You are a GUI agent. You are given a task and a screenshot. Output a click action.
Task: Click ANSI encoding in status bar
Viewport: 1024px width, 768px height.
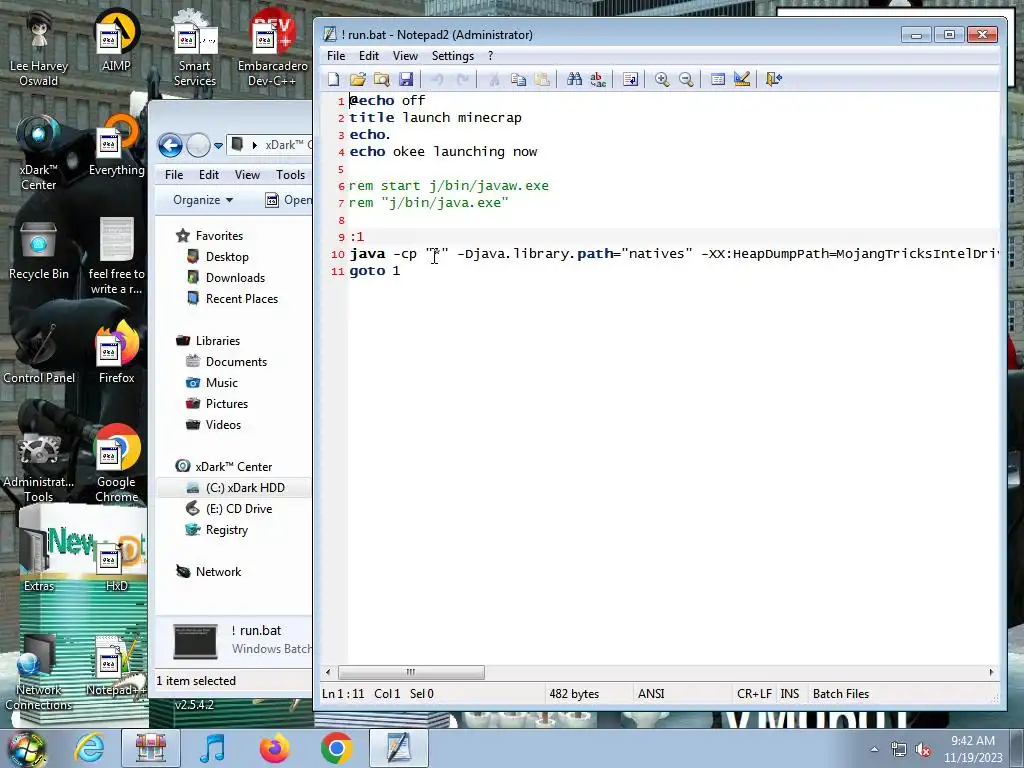pyautogui.click(x=651, y=694)
